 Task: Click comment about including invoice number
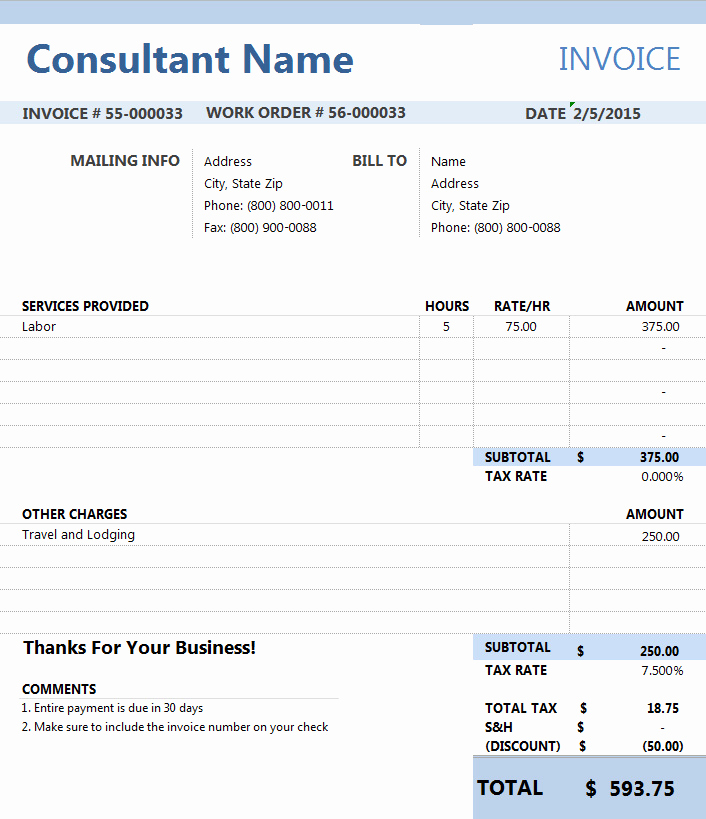[175, 727]
